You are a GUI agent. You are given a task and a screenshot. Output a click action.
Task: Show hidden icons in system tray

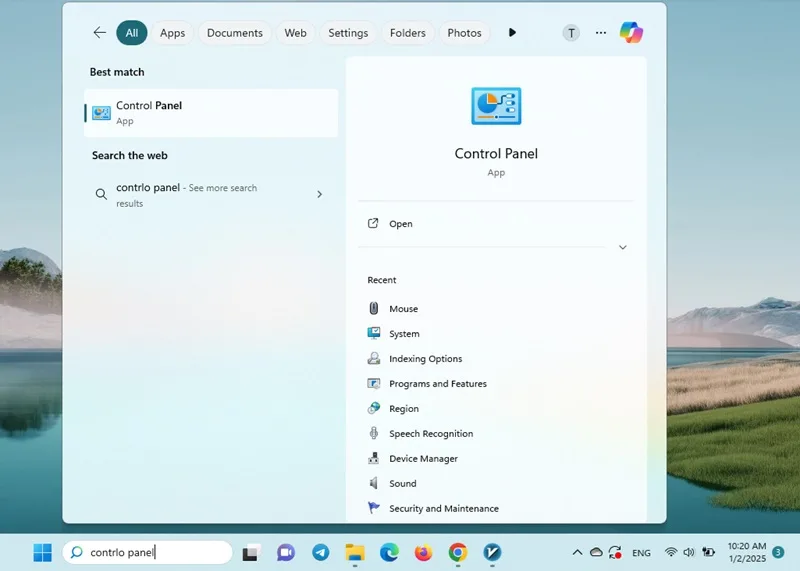pyautogui.click(x=577, y=552)
